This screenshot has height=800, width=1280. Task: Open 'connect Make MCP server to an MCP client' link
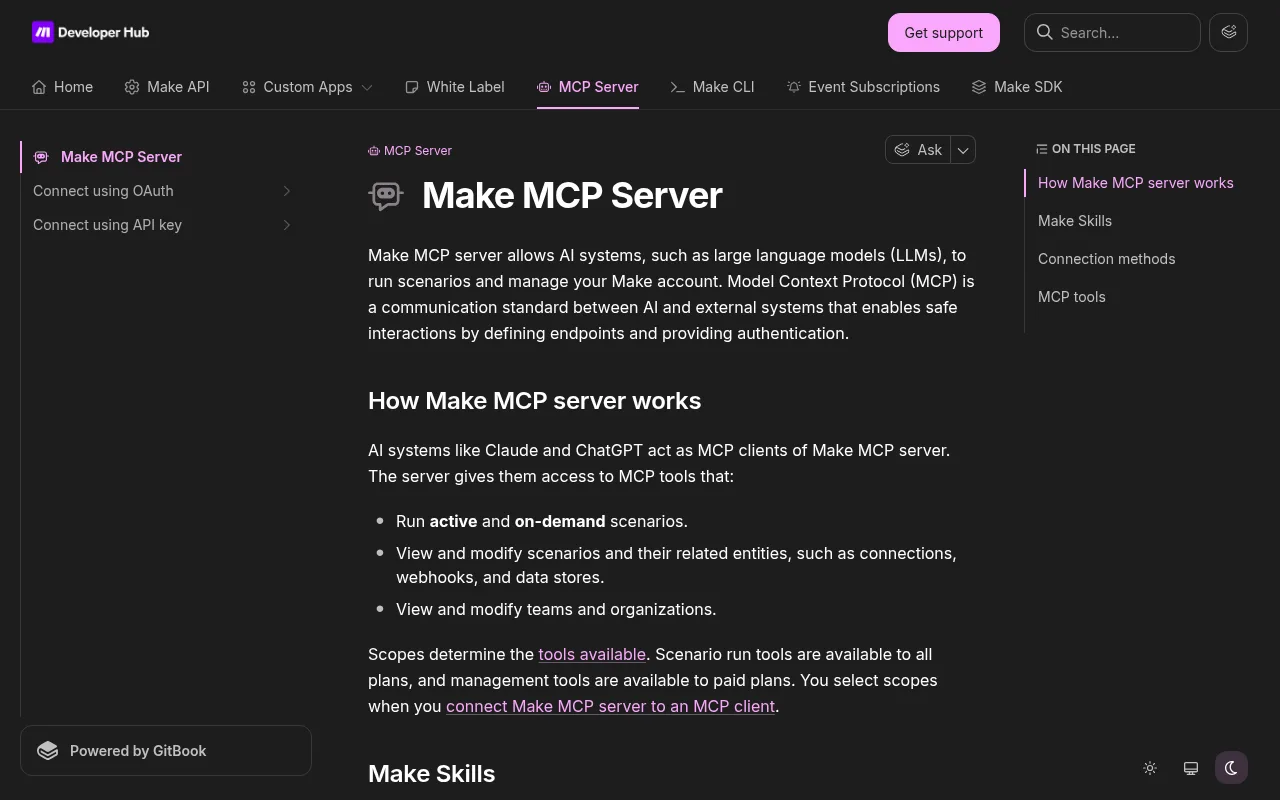pos(611,706)
